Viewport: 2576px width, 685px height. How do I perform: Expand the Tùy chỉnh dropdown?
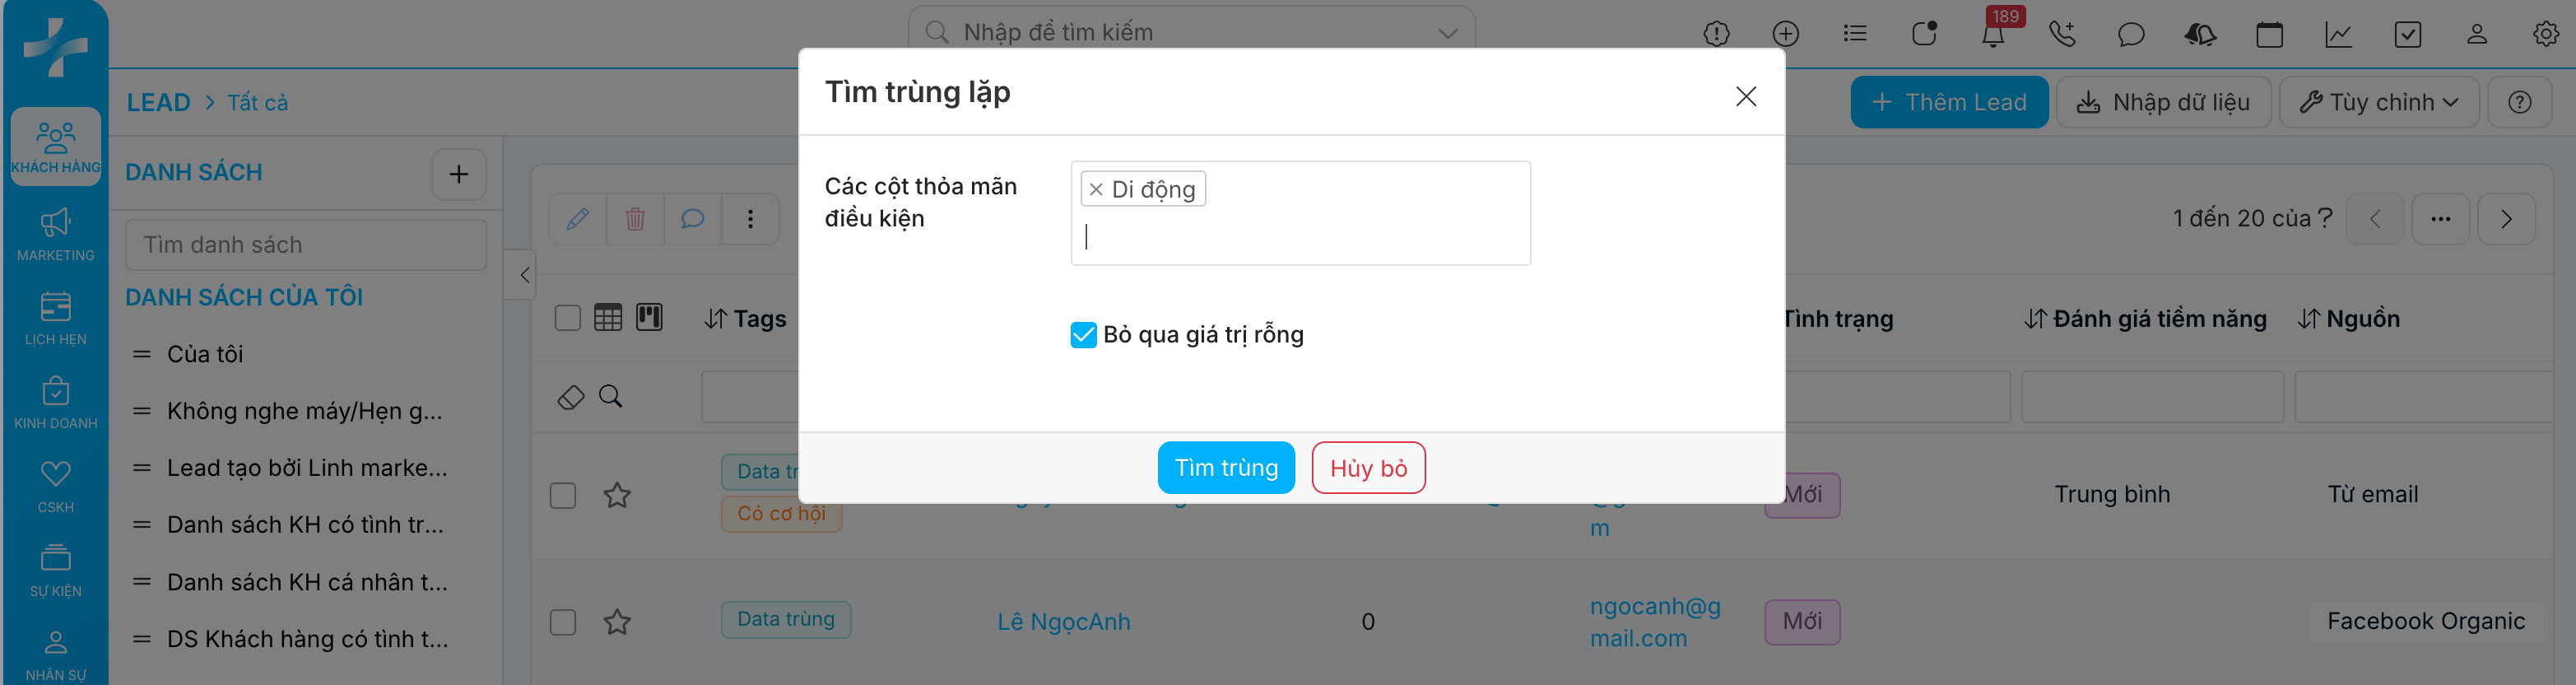tap(2378, 102)
